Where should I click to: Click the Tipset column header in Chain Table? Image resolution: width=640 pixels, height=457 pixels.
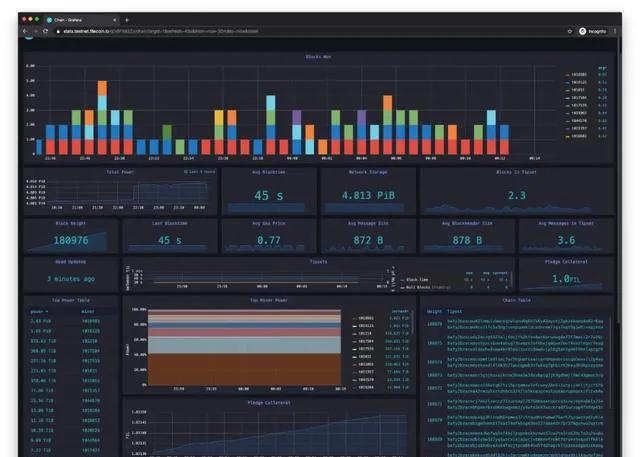click(x=454, y=311)
